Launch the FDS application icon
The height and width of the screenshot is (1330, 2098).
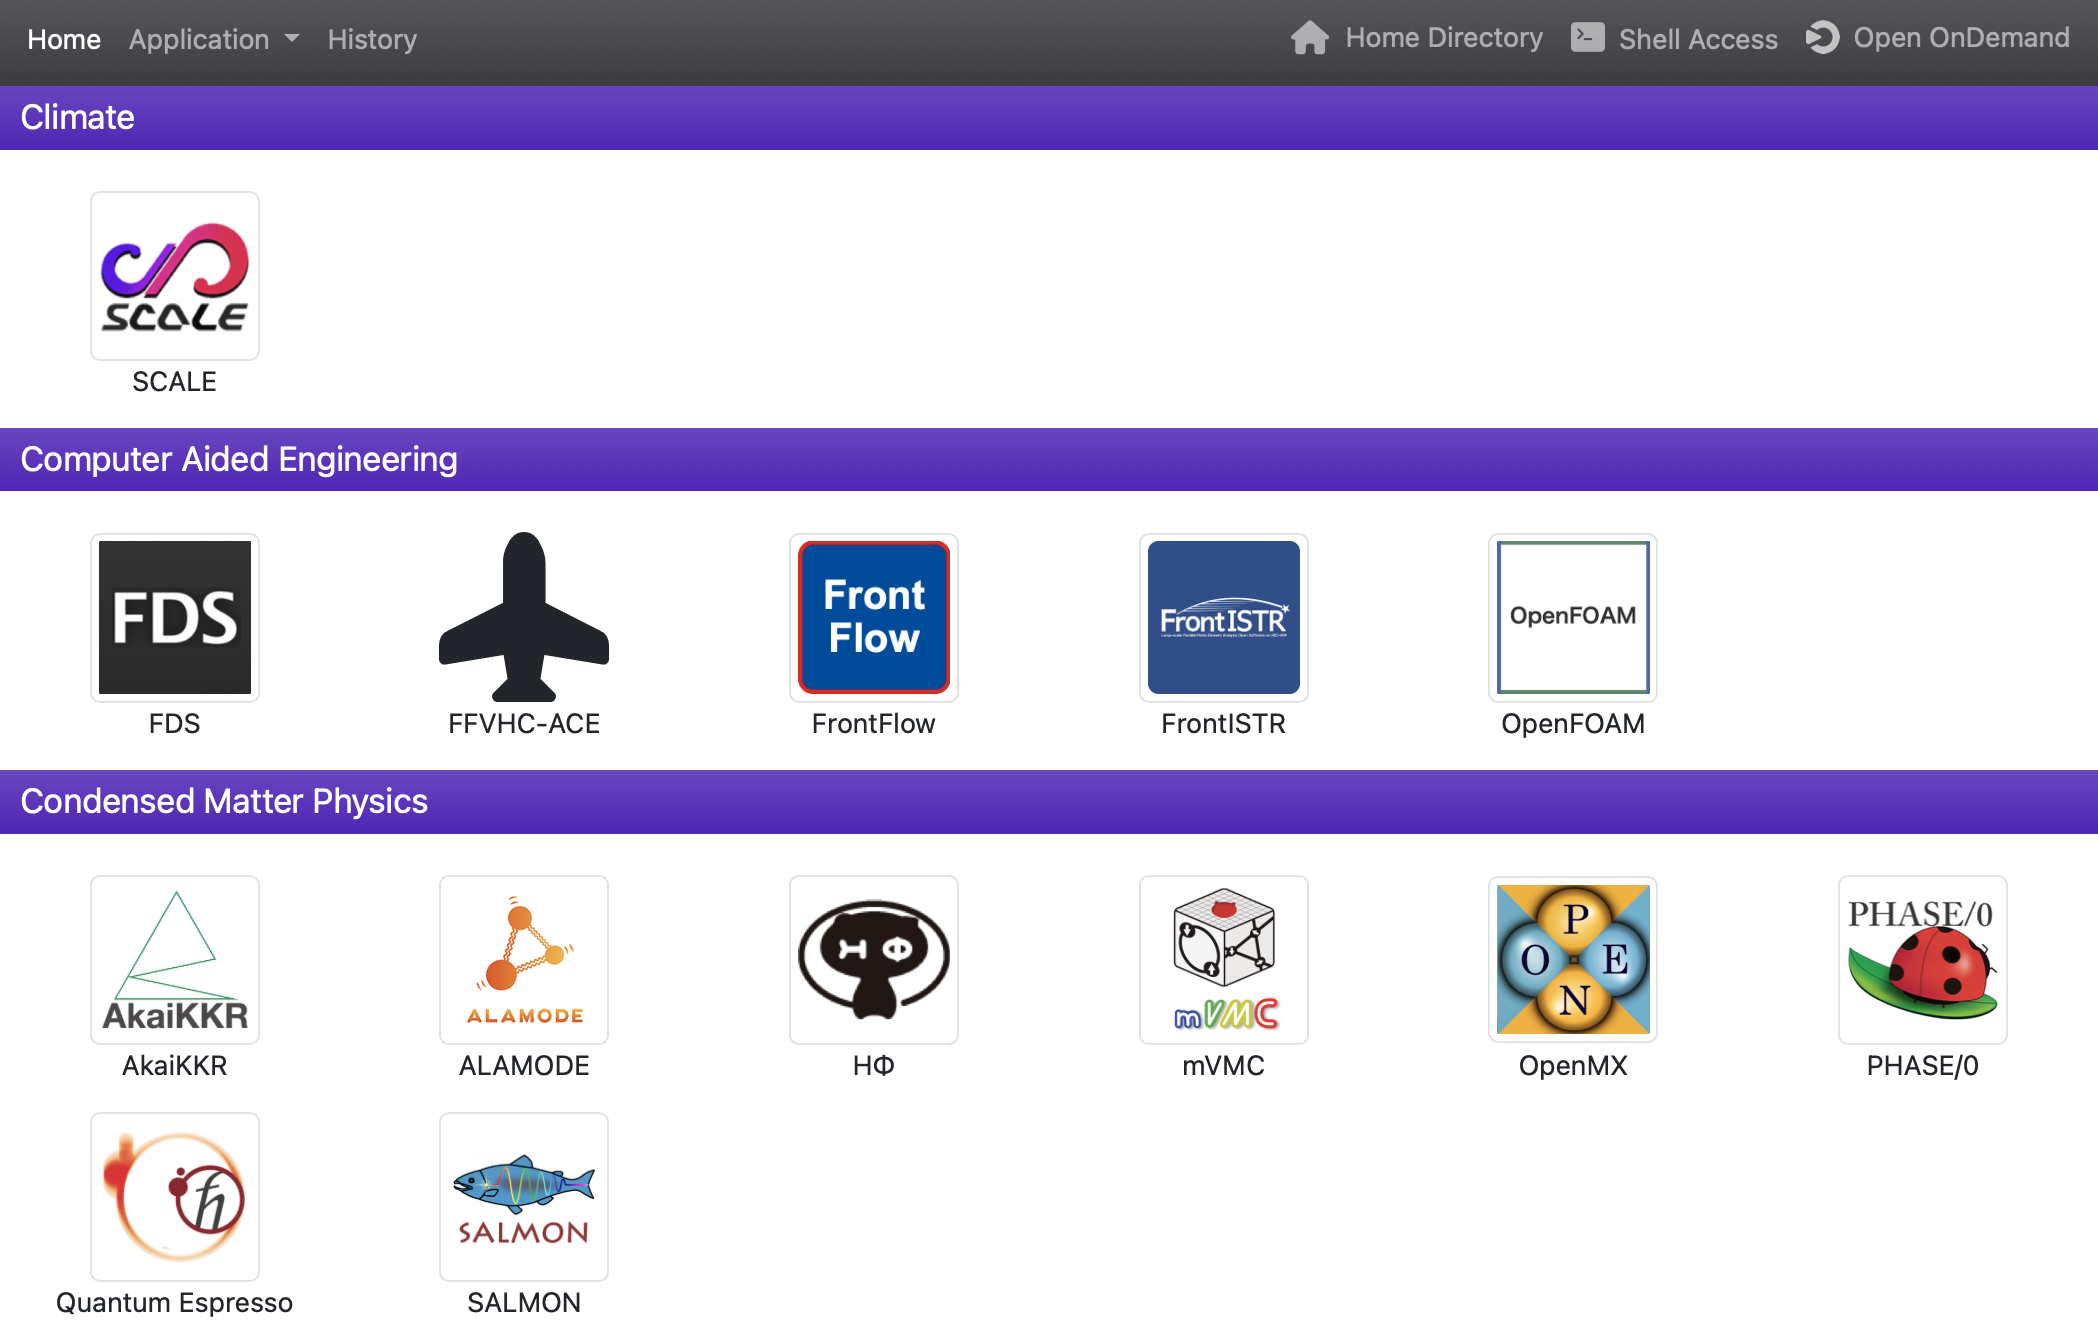(x=174, y=617)
